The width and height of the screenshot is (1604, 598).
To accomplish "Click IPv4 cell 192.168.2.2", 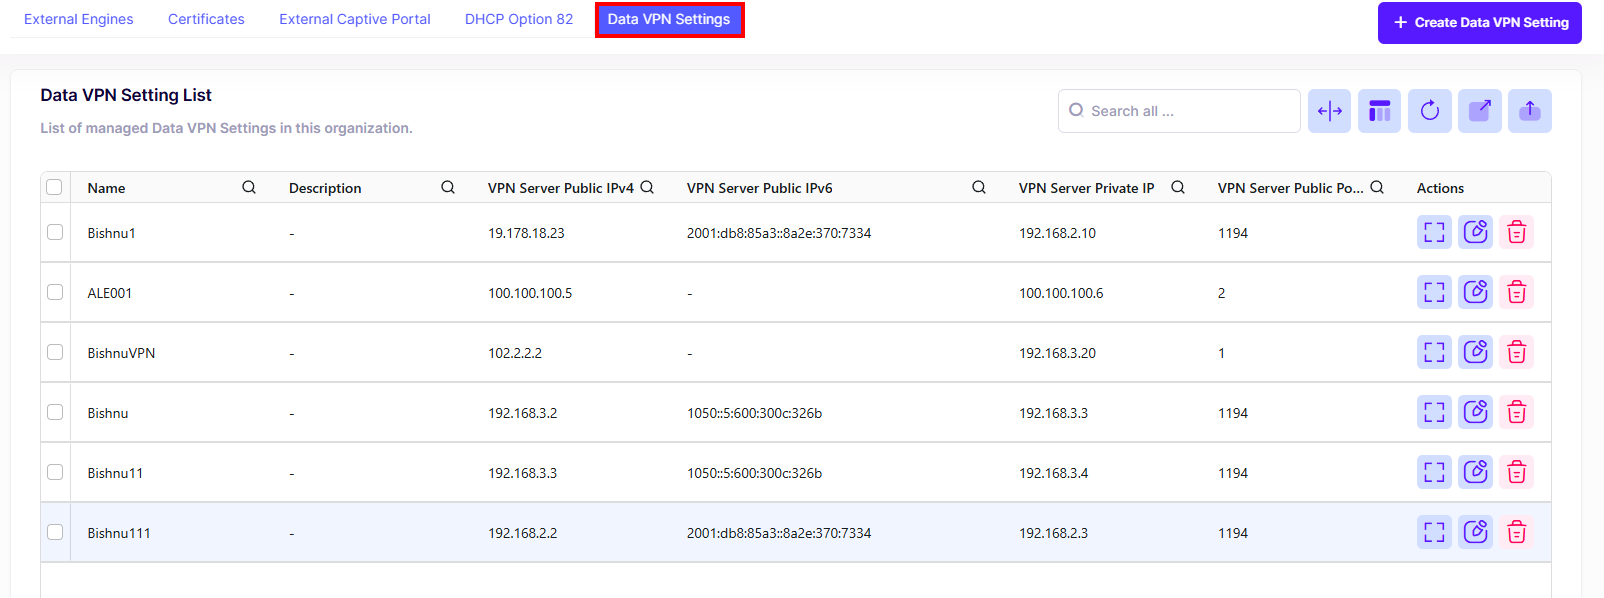I will [x=522, y=533].
